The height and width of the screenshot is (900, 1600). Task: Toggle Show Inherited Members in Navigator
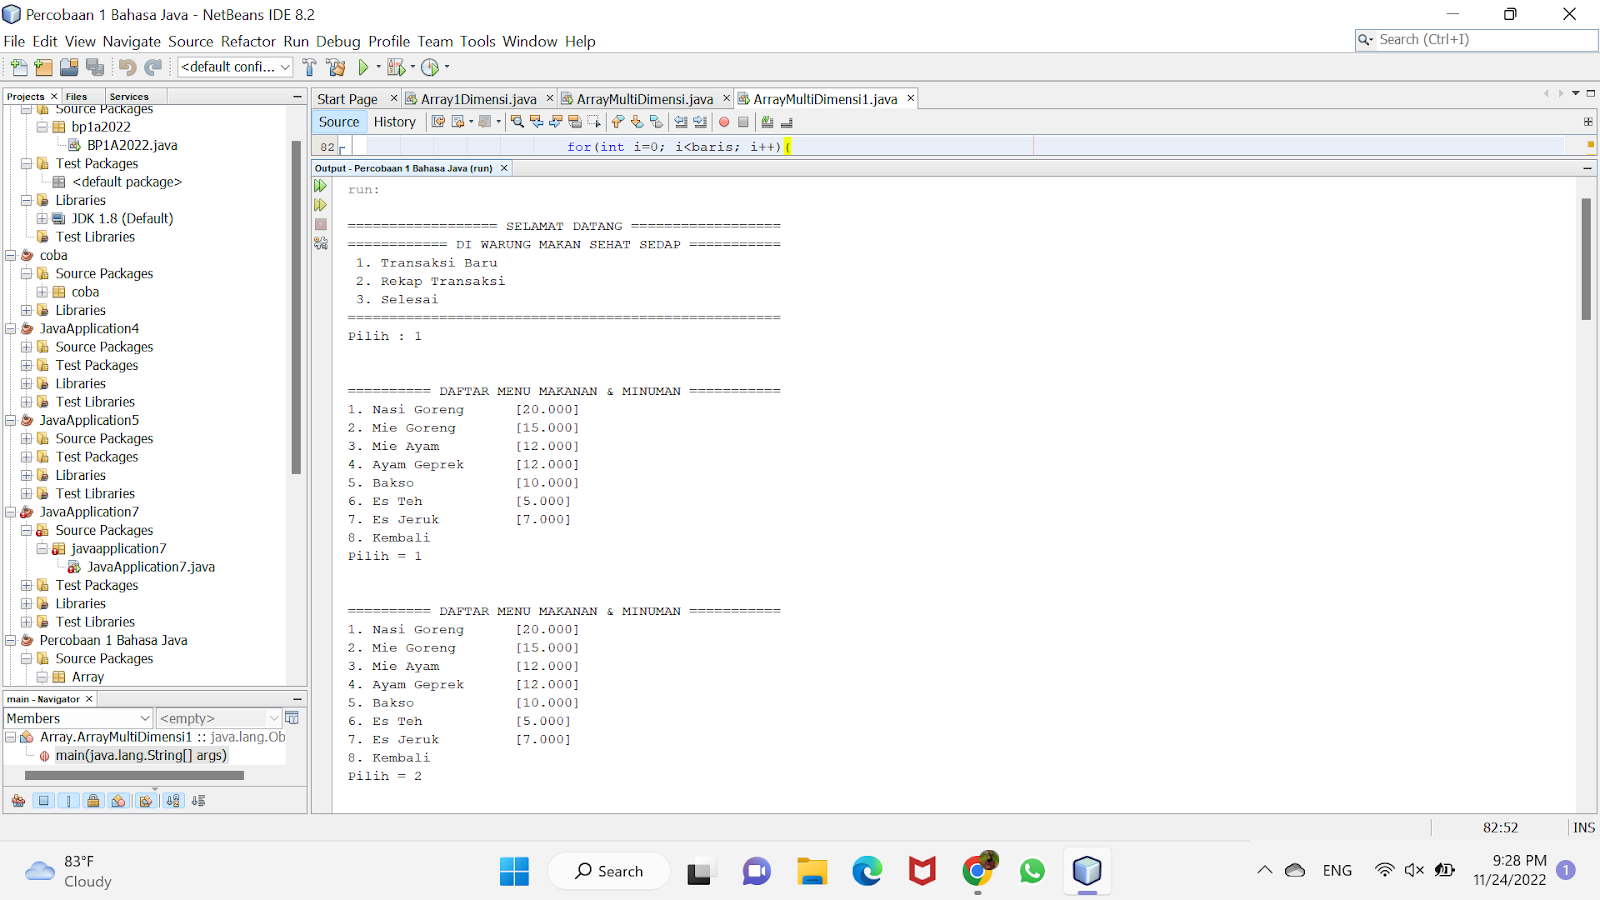tap(18, 801)
